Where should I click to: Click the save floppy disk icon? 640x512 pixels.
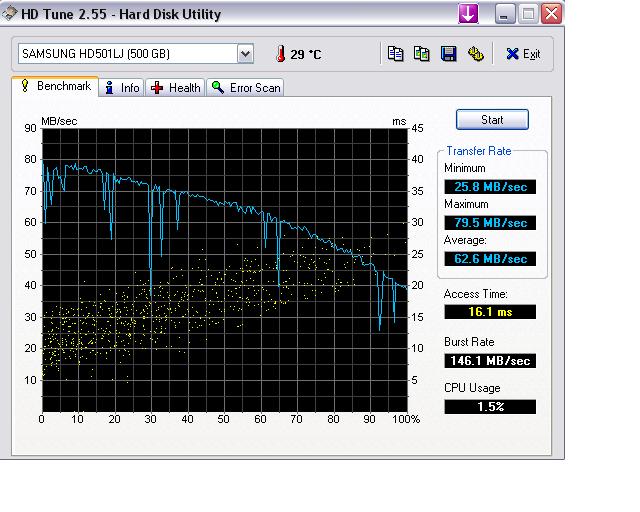click(x=448, y=54)
